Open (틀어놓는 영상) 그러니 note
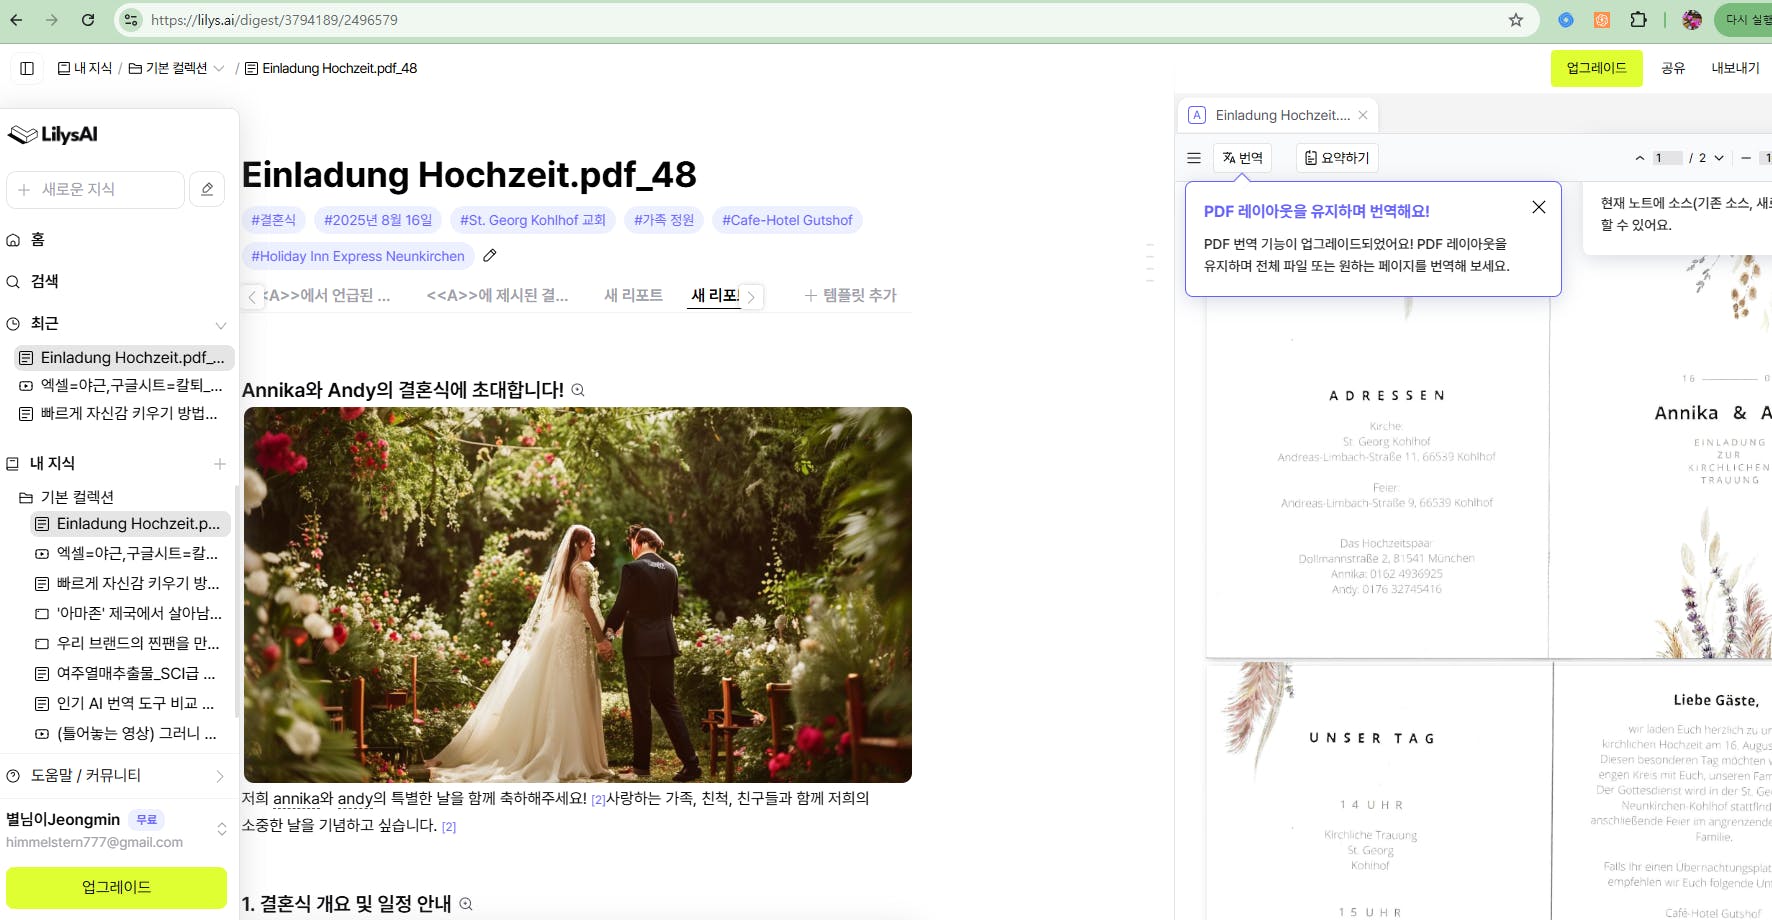Viewport: 1772px width, 920px height. [x=131, y=733]
